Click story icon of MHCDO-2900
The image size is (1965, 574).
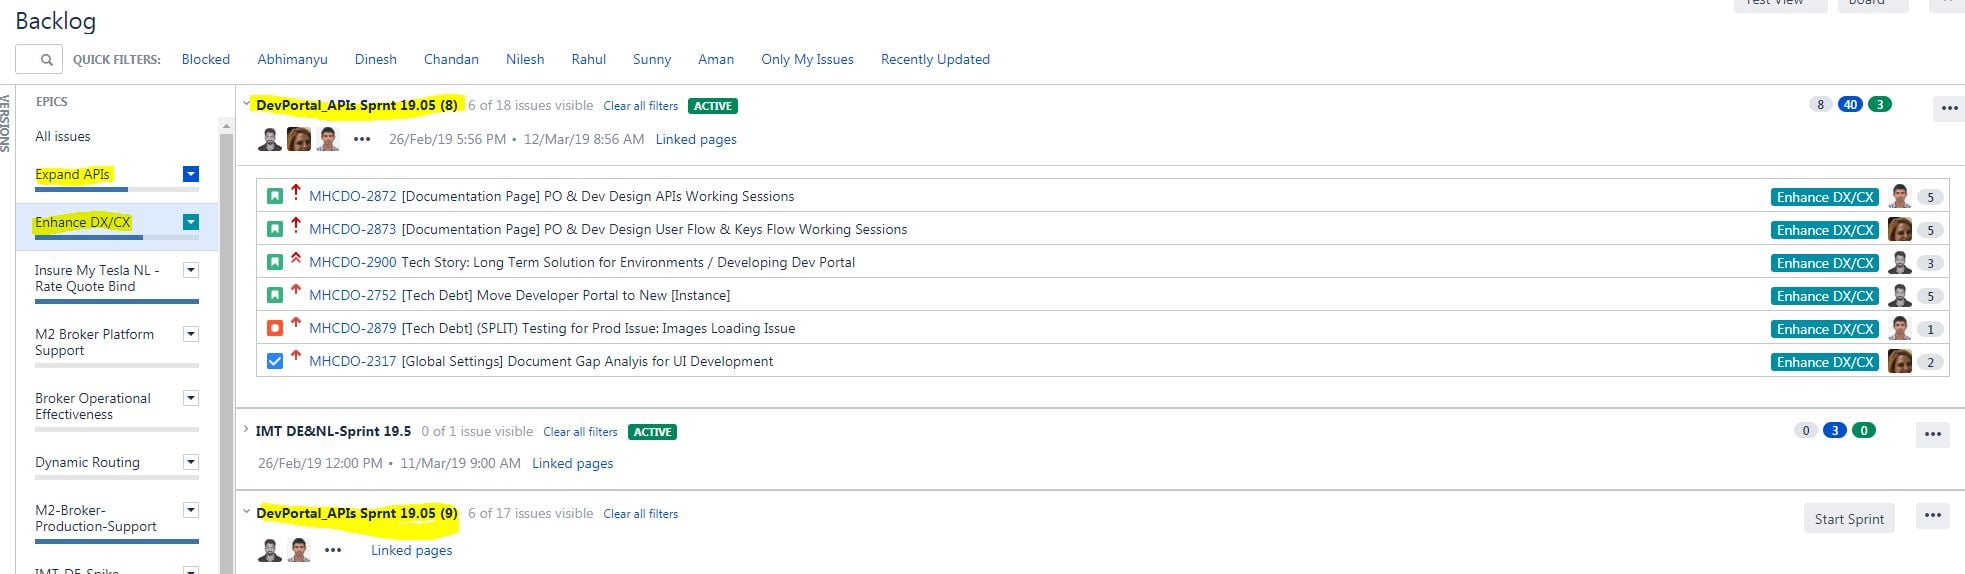(x=275, y=263)
